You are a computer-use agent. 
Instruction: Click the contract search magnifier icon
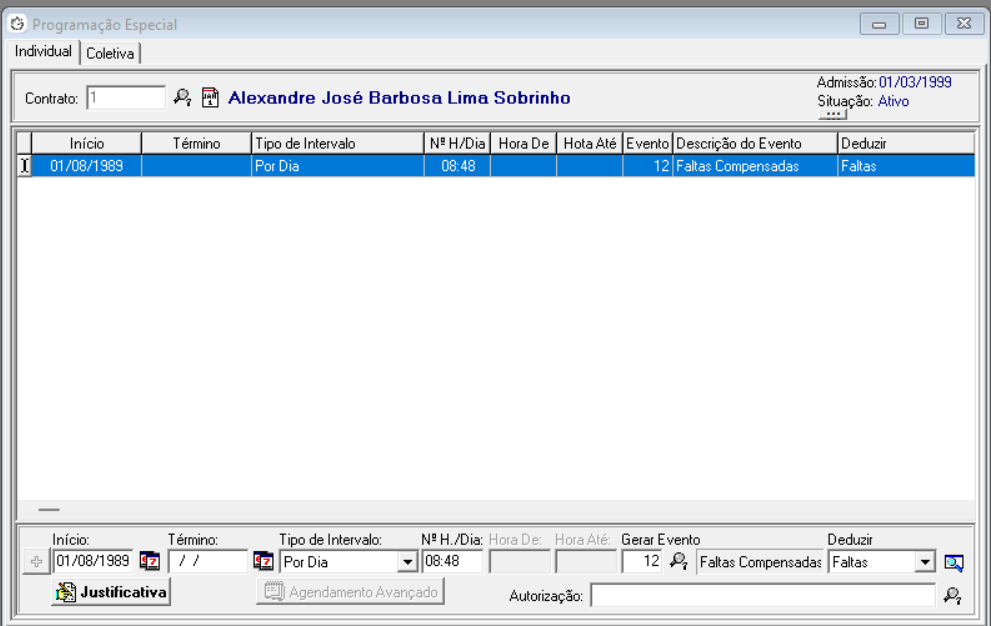tap(182, 97)
